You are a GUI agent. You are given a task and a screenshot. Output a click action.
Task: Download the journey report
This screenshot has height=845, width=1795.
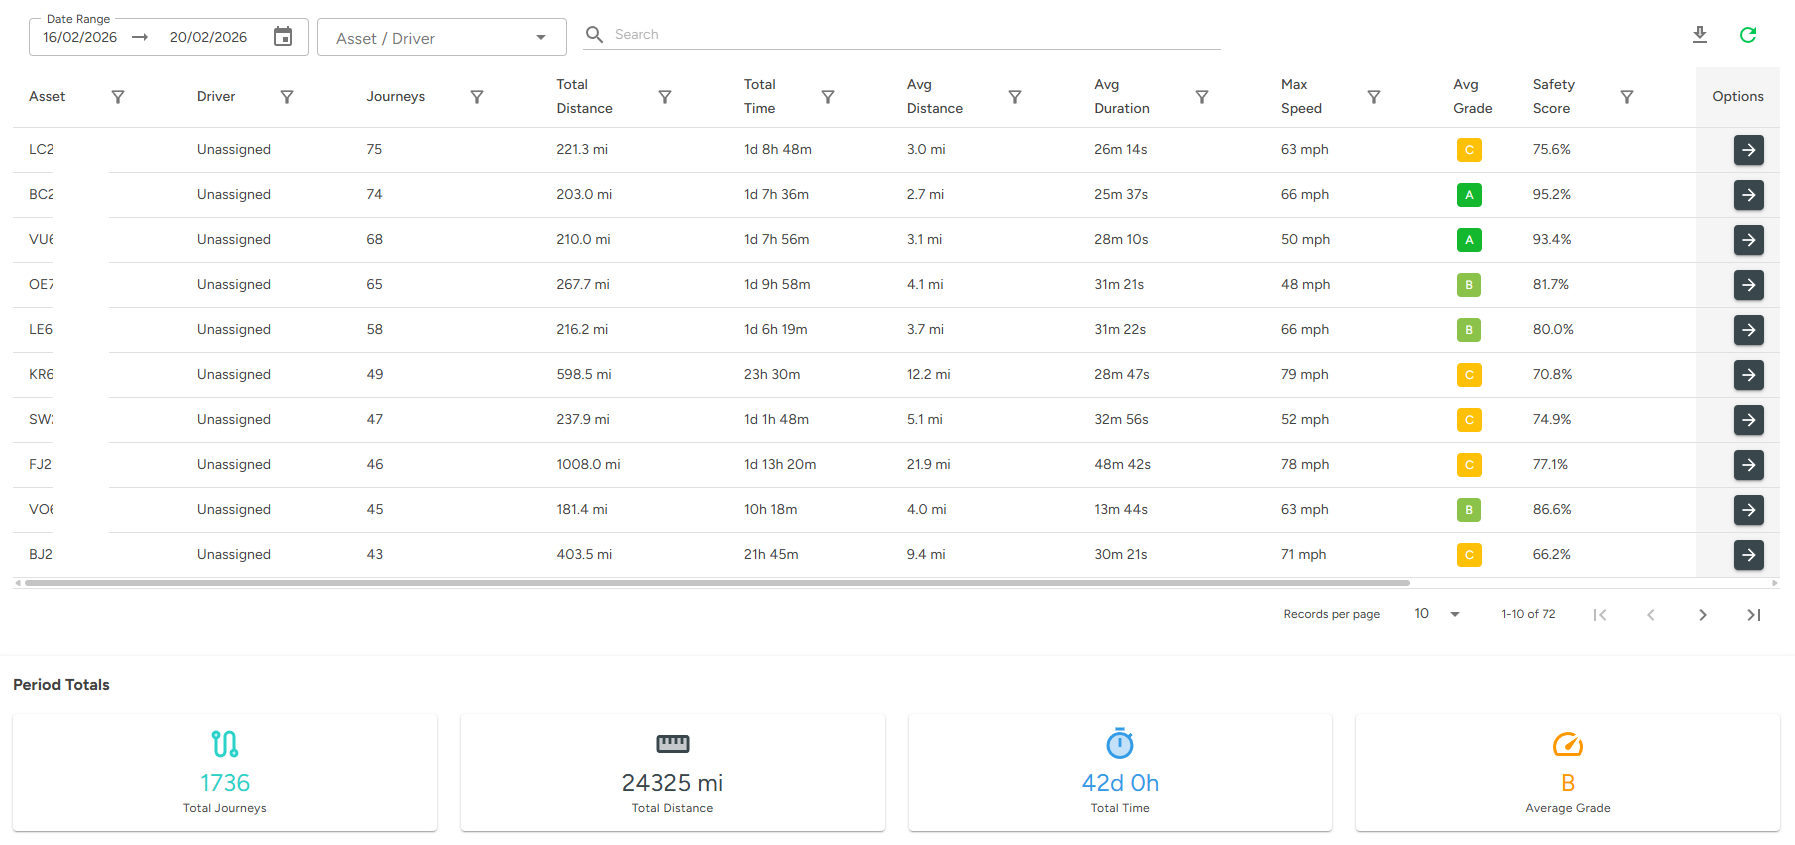pos(1700,35)
